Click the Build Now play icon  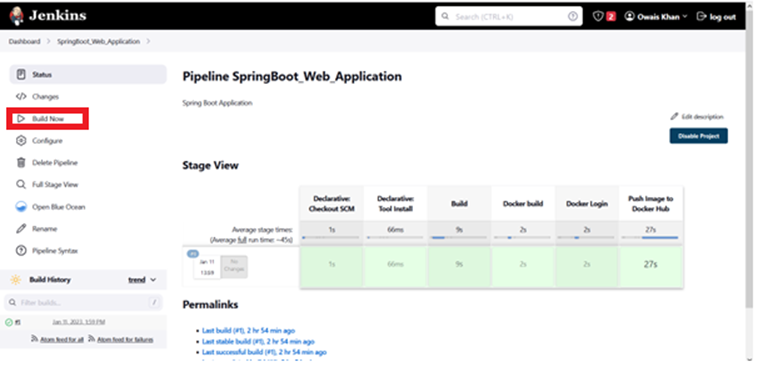point(21,118)
